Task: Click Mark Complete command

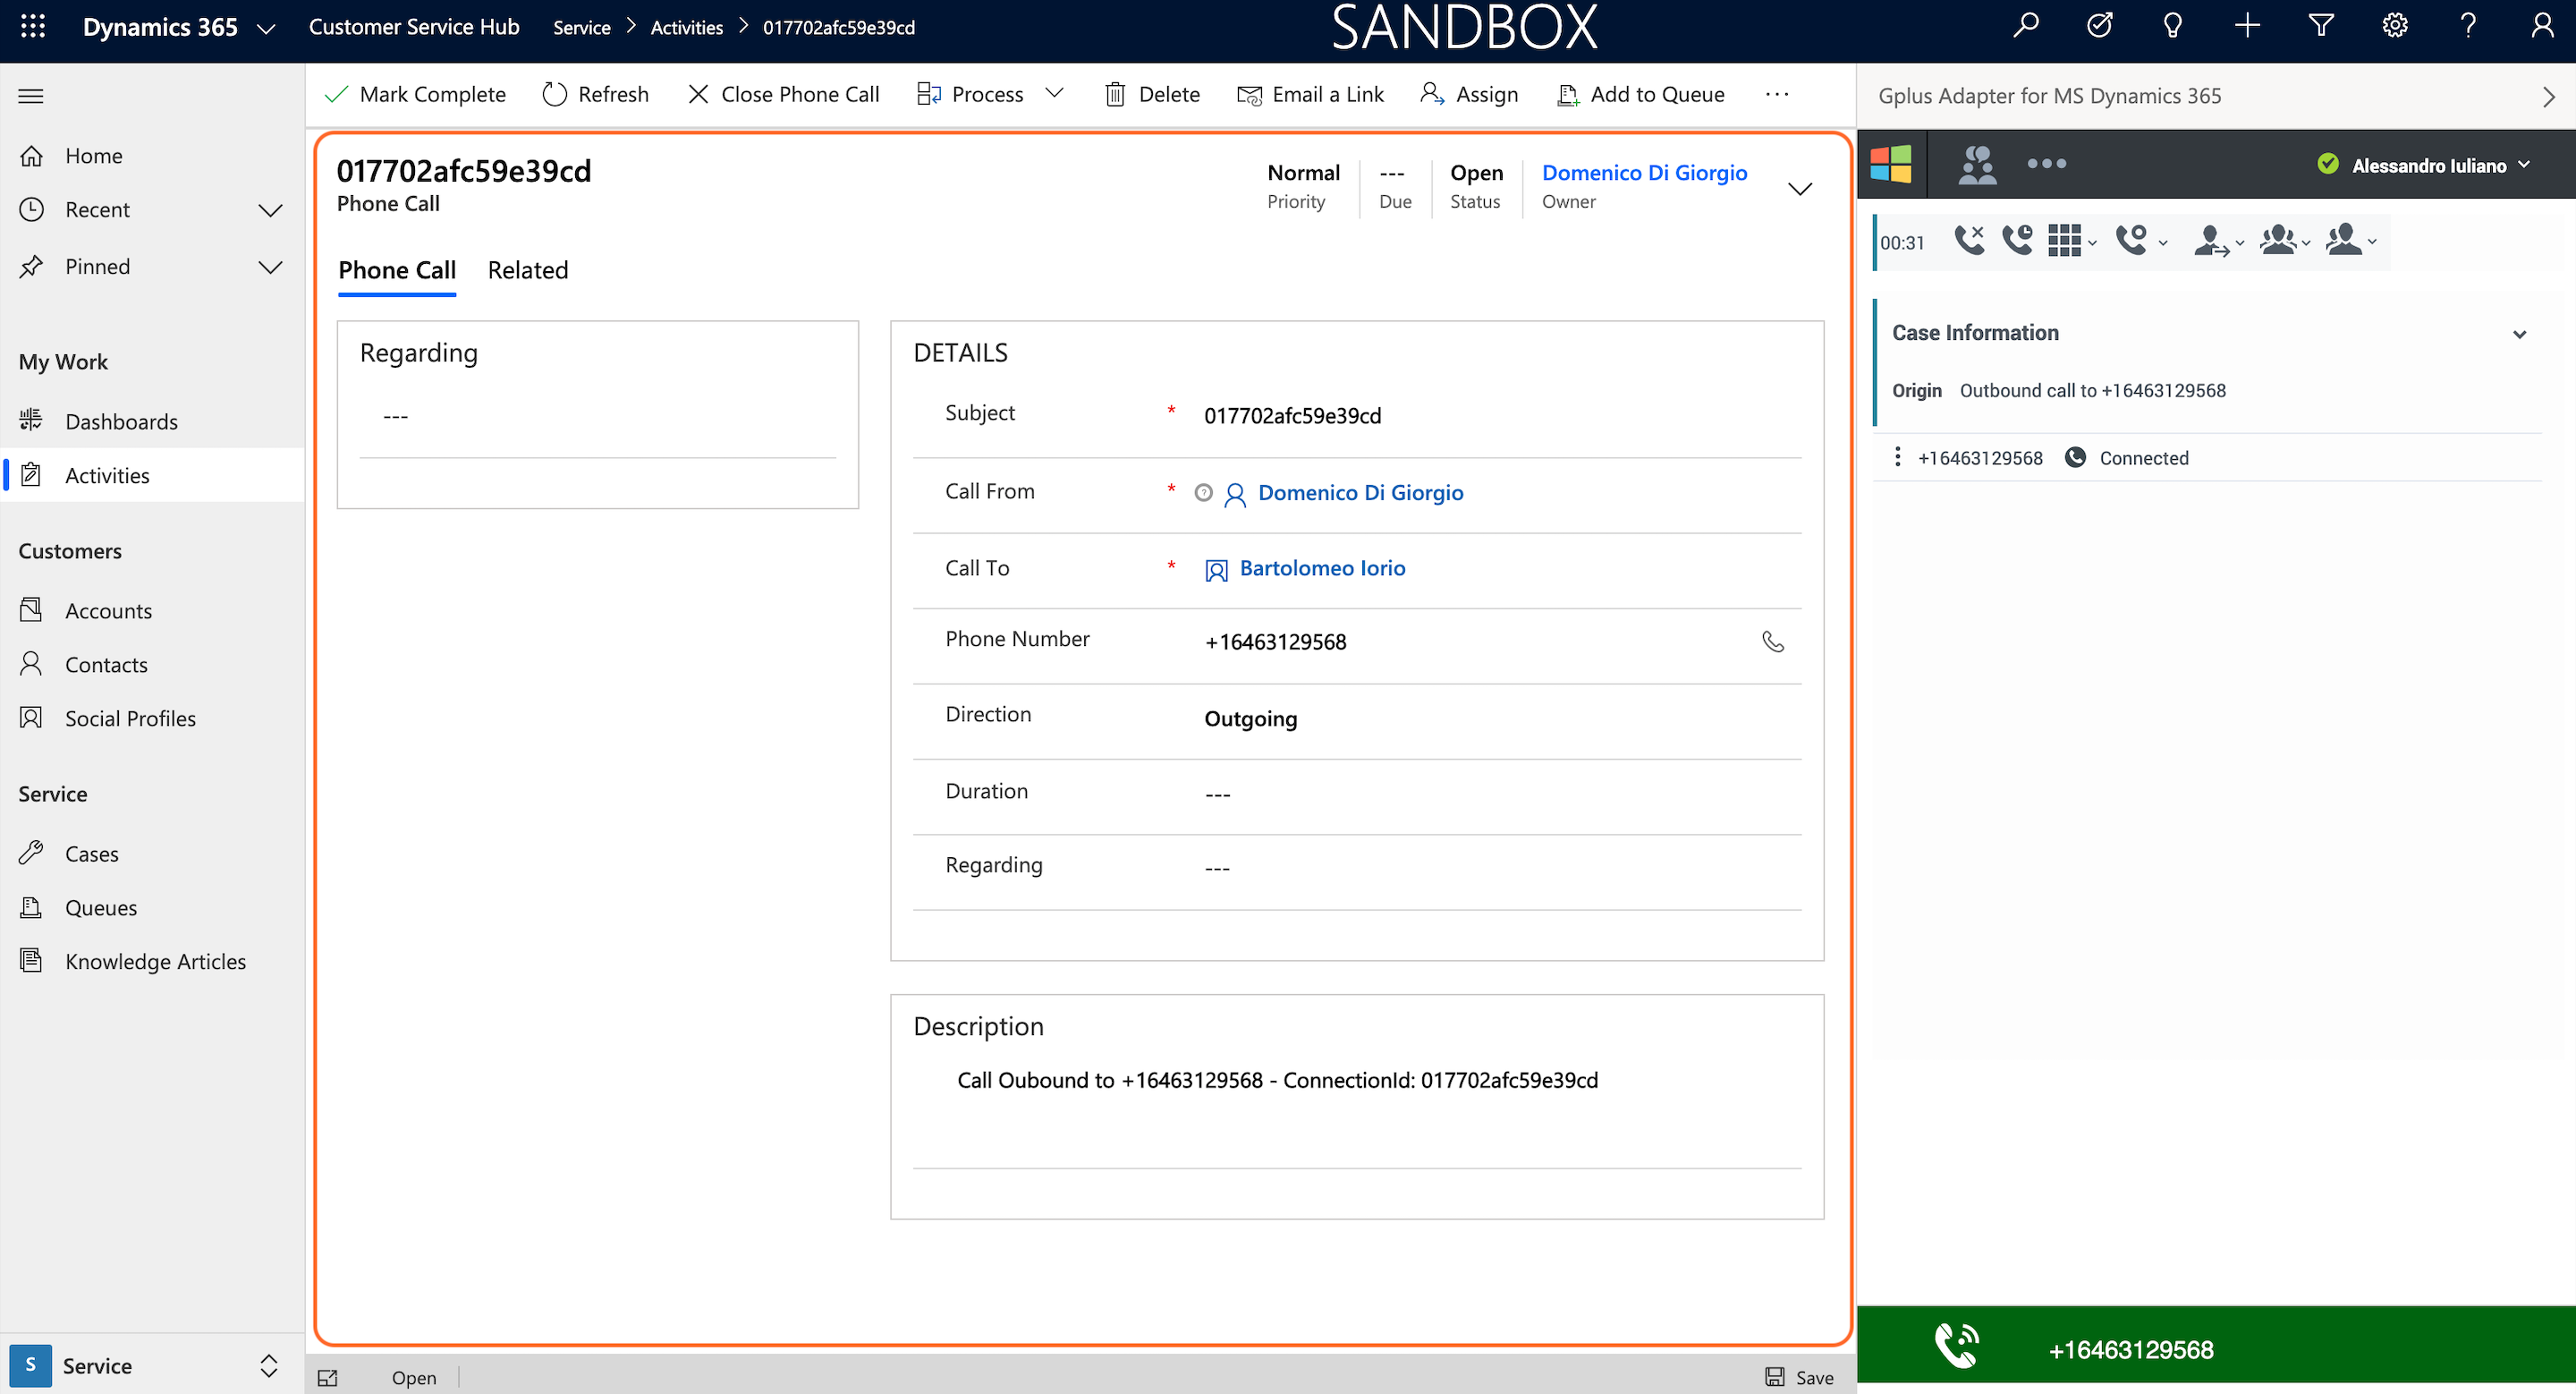Action: click(415, 94)
